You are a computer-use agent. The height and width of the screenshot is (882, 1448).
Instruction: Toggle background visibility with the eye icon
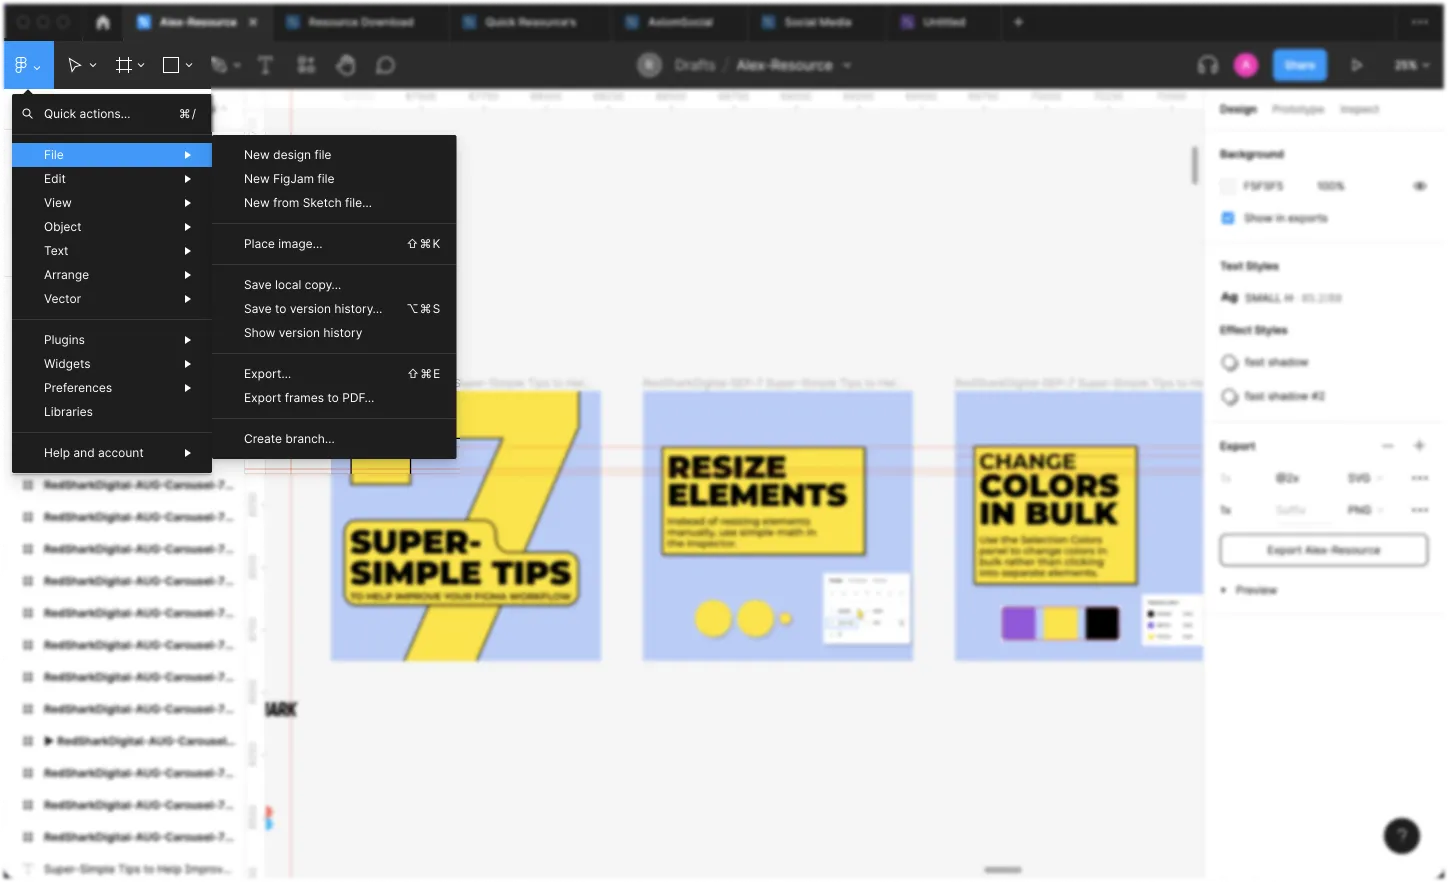pyautogui.click(x=1420, y=186)
